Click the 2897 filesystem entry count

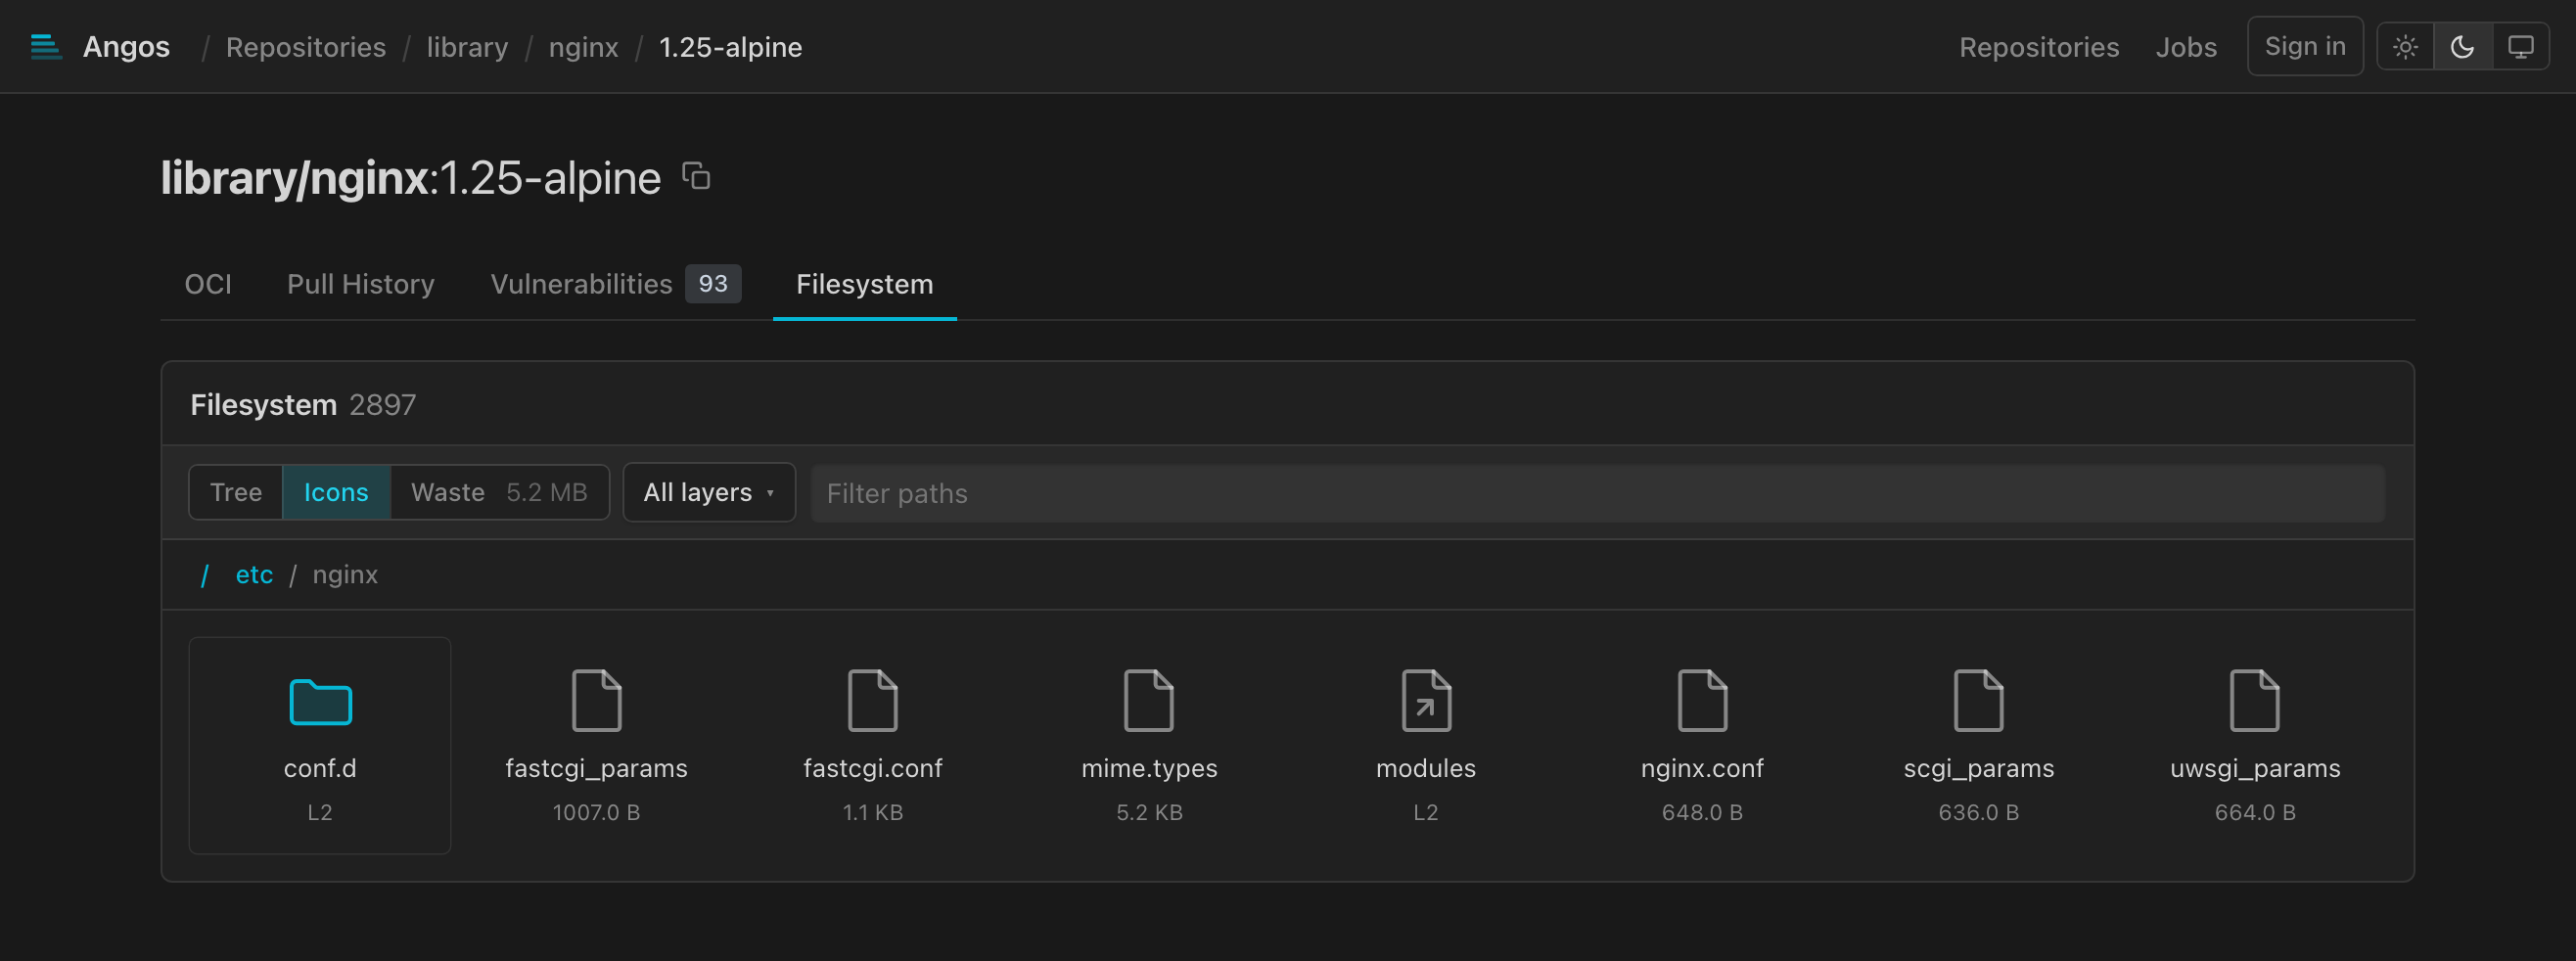click(382, 404)
